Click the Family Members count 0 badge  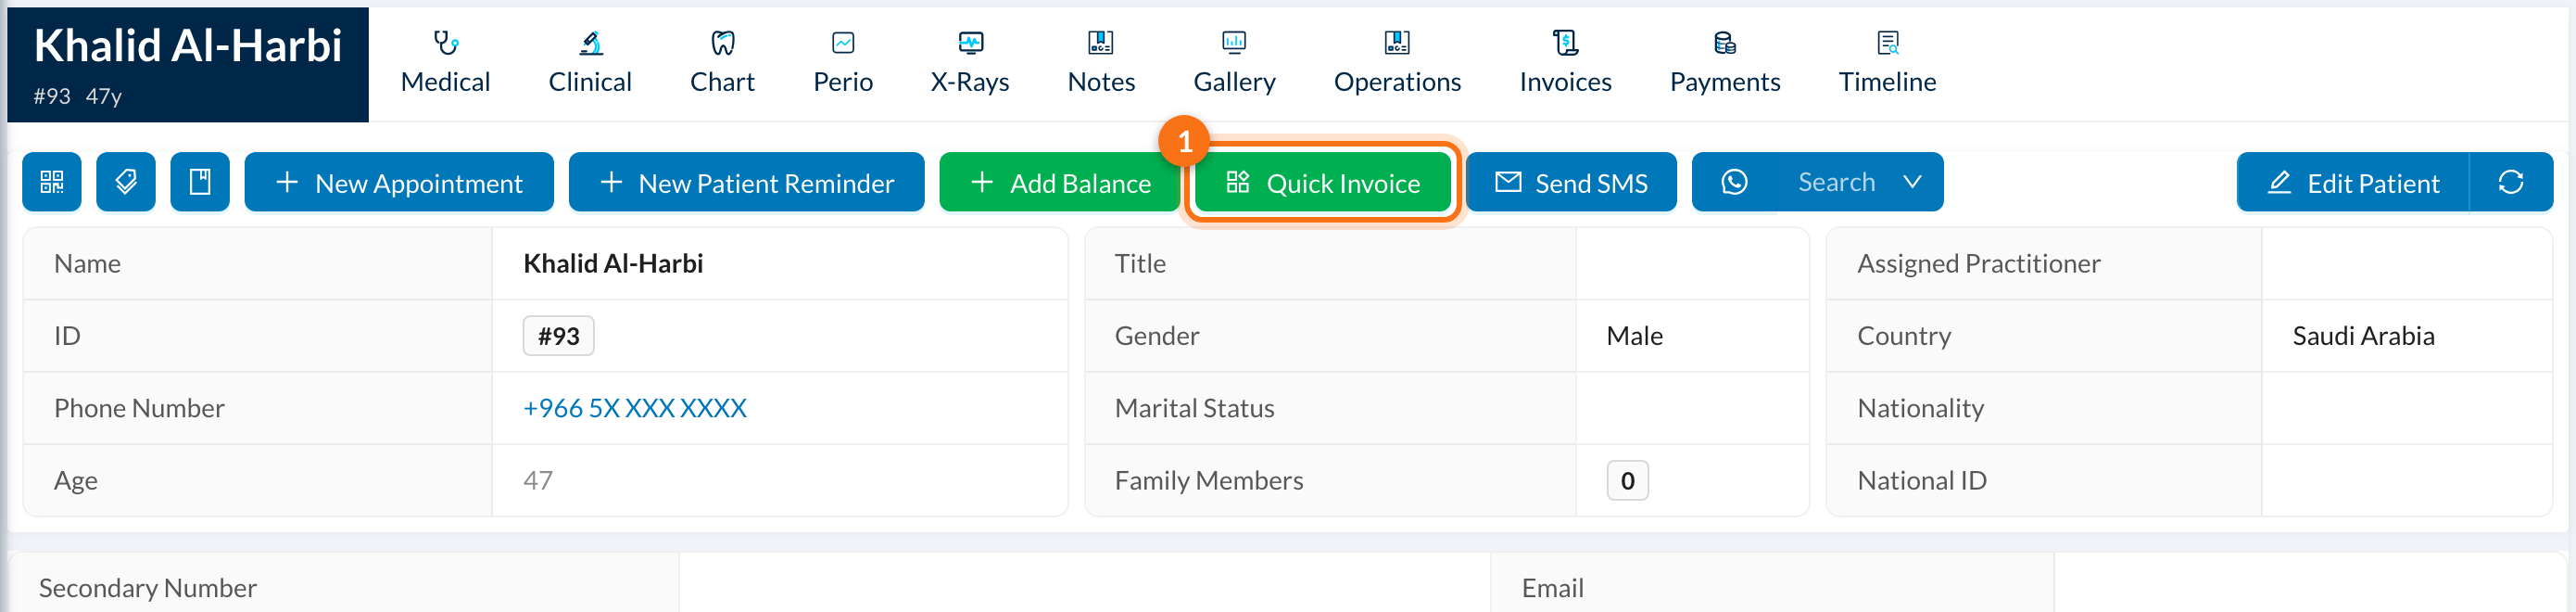click(x=1627, y=481)
